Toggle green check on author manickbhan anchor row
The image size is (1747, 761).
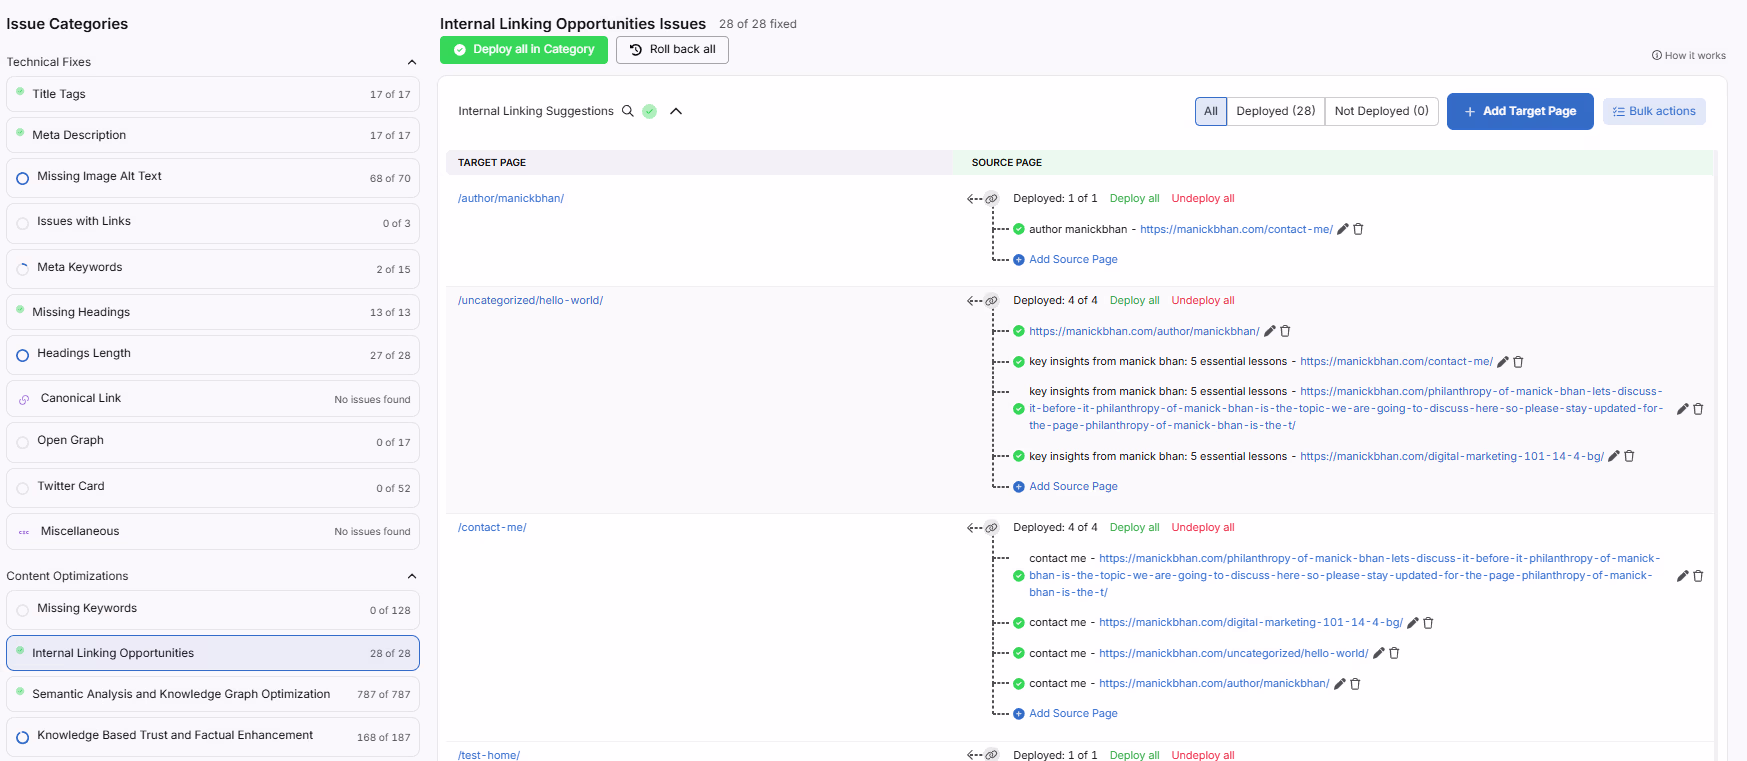pos(1019,229)
